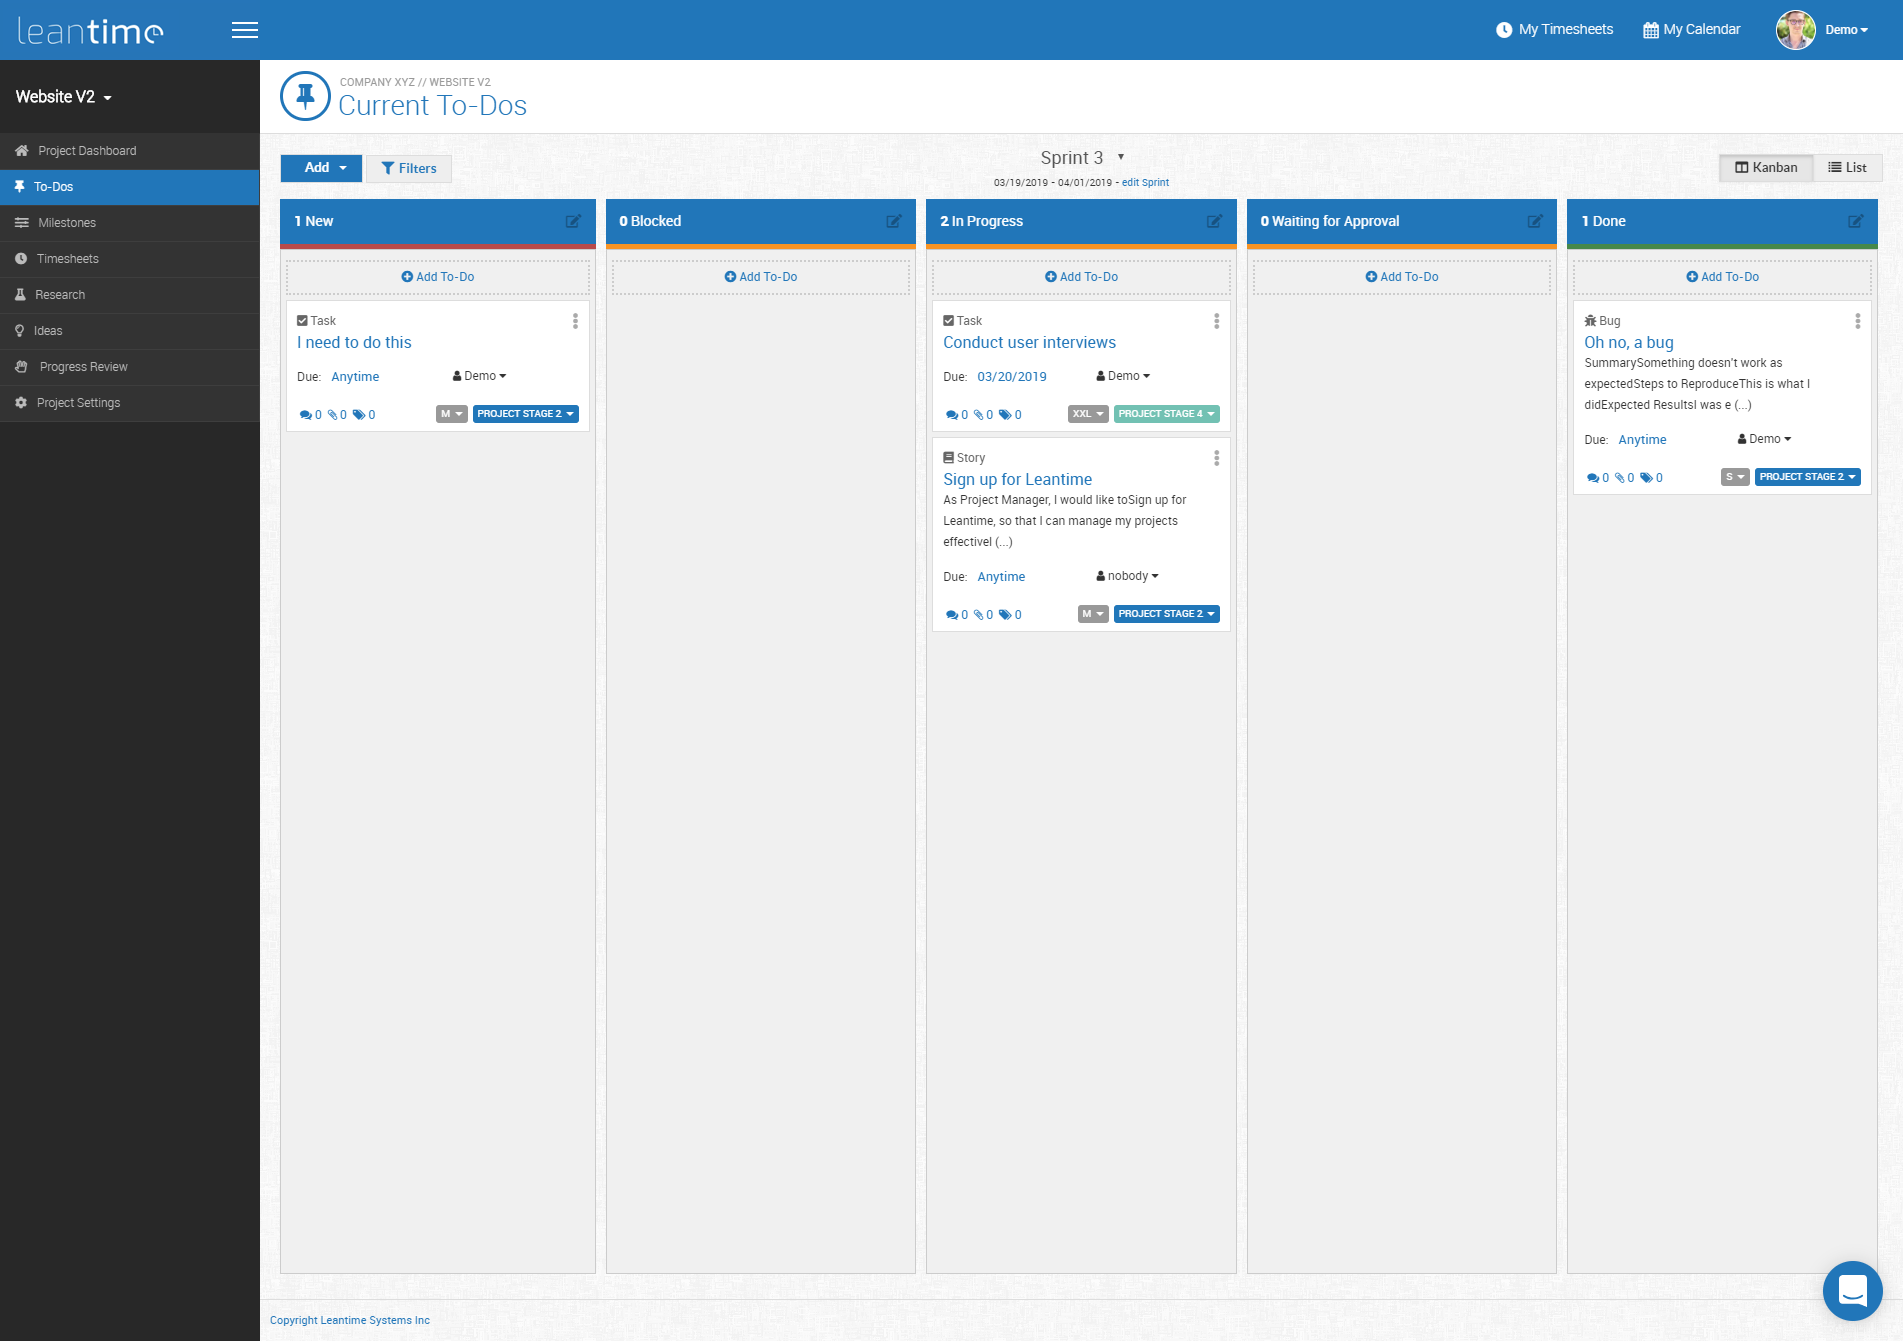This screenshot has height=1341, width=1903.
Task: Click the edit Sprint link
Action: [x=1145, y=183]
